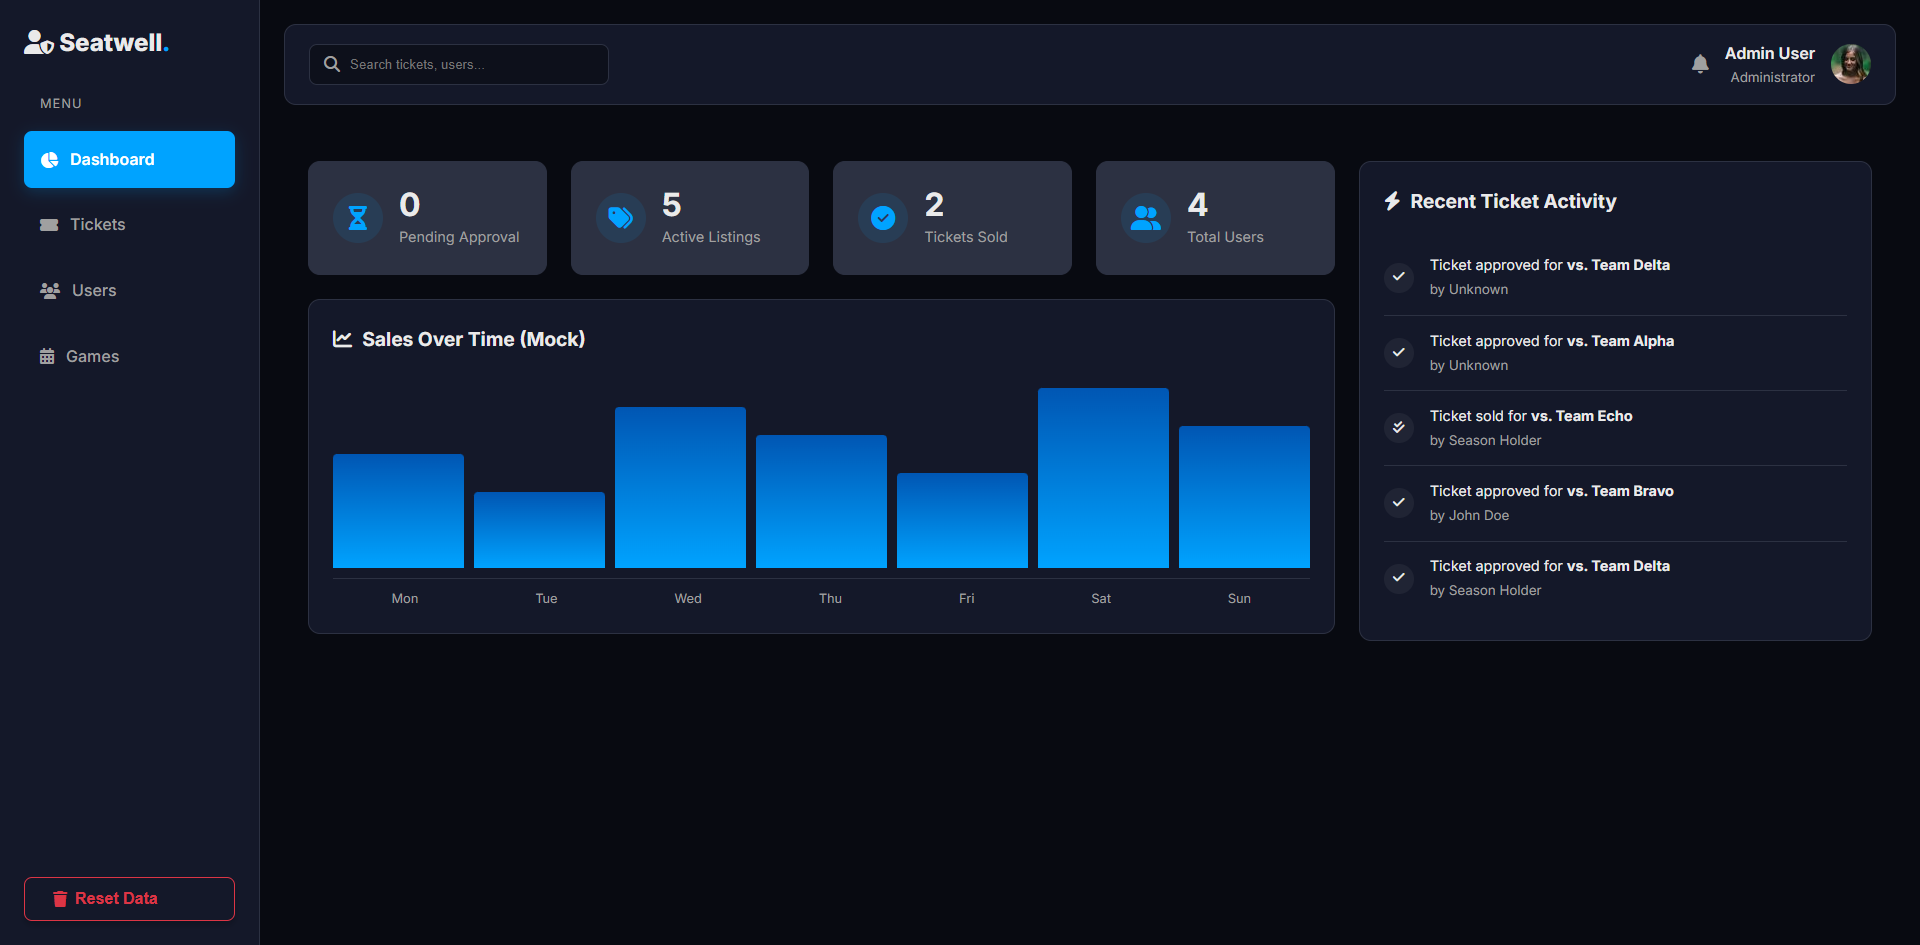Viewport: 1920px width, 945px height.
Task: Click the Reset Data button
Action: point(129,899)
